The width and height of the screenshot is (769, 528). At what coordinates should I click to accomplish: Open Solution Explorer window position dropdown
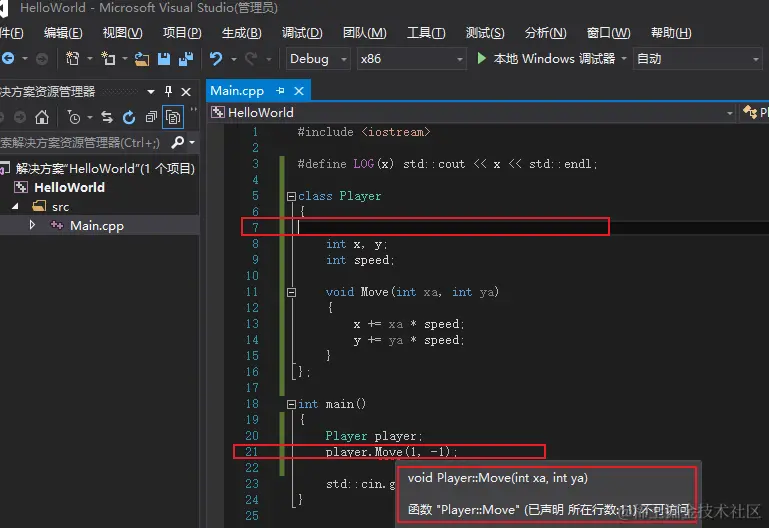(151, 92)
